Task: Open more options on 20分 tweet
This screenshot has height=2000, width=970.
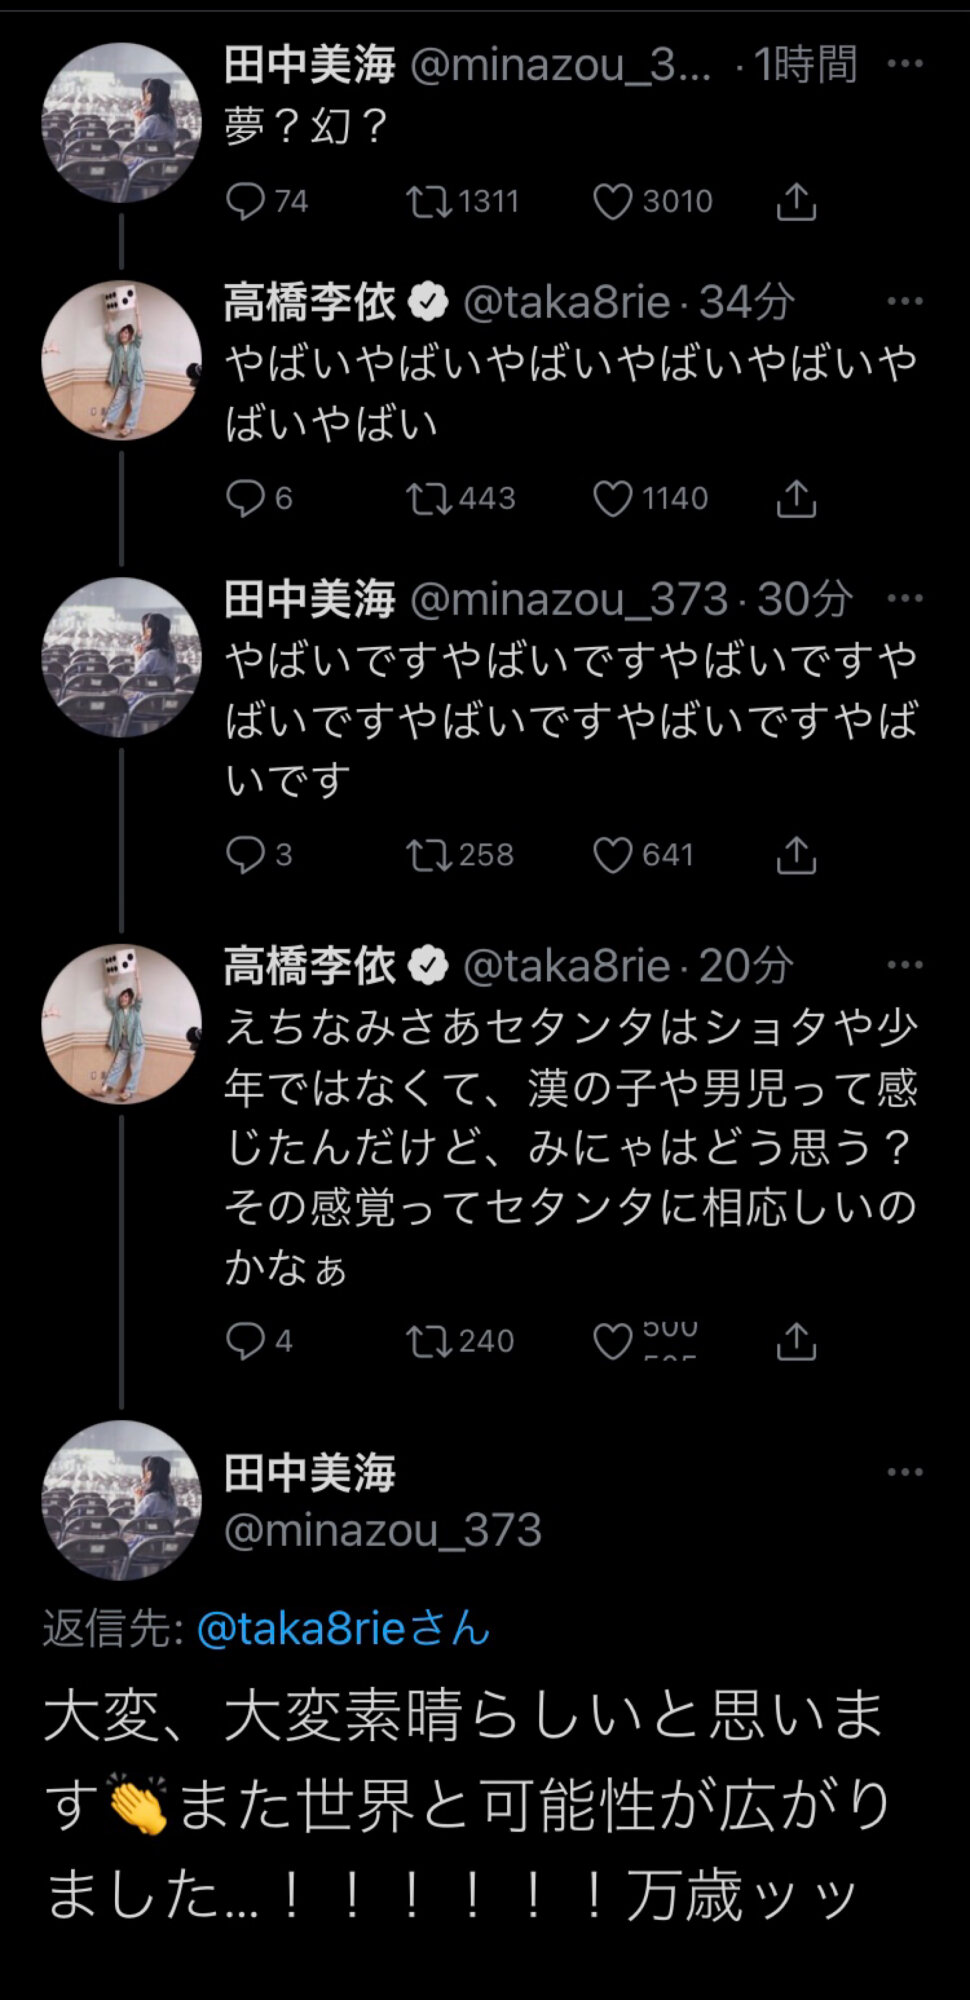Action: 904,965
